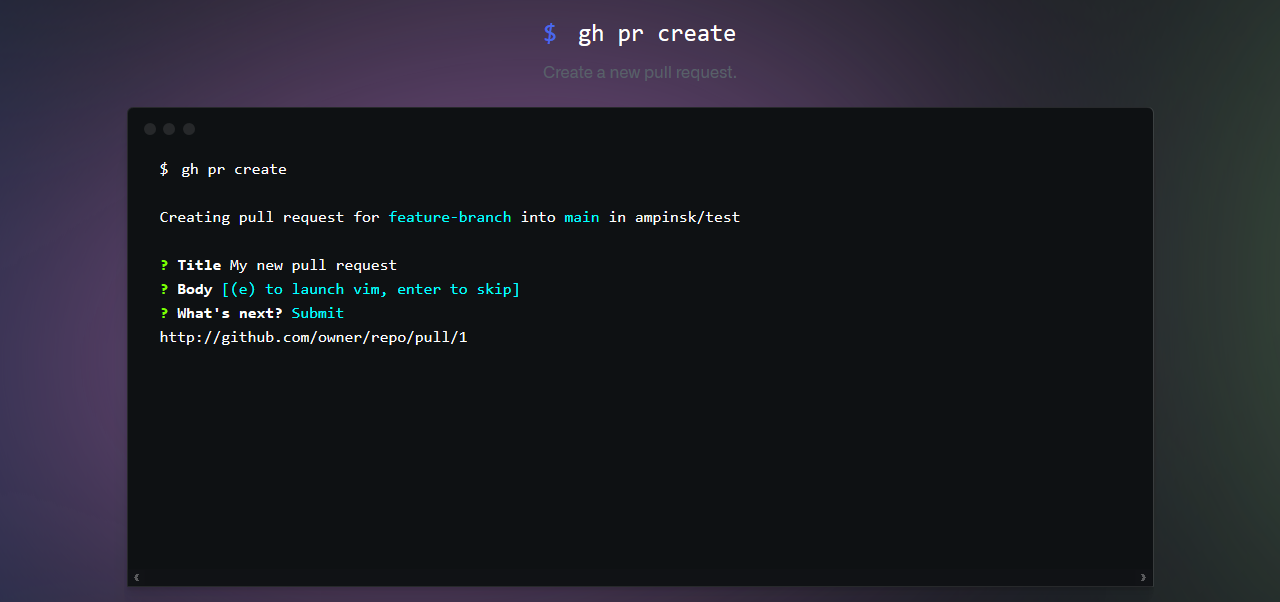Expand the main branch label

pyautogui.click(x=582, y=217)
